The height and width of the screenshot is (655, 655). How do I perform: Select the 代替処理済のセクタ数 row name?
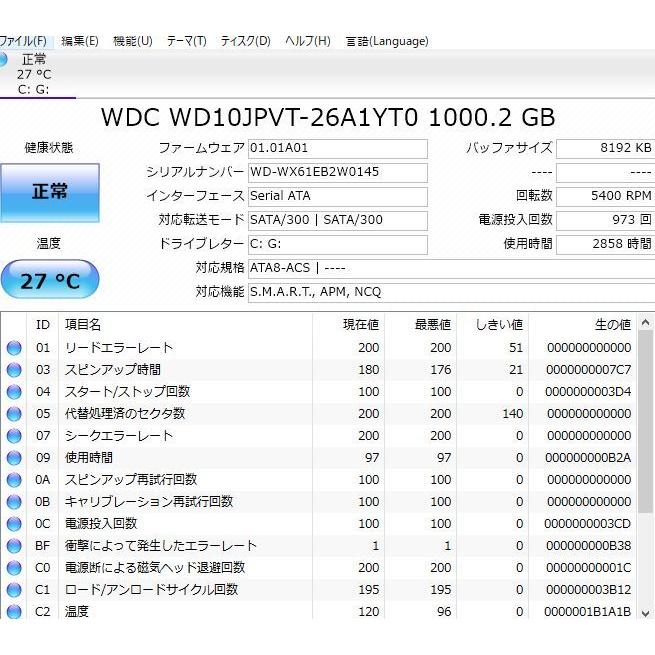click(125, 414)
